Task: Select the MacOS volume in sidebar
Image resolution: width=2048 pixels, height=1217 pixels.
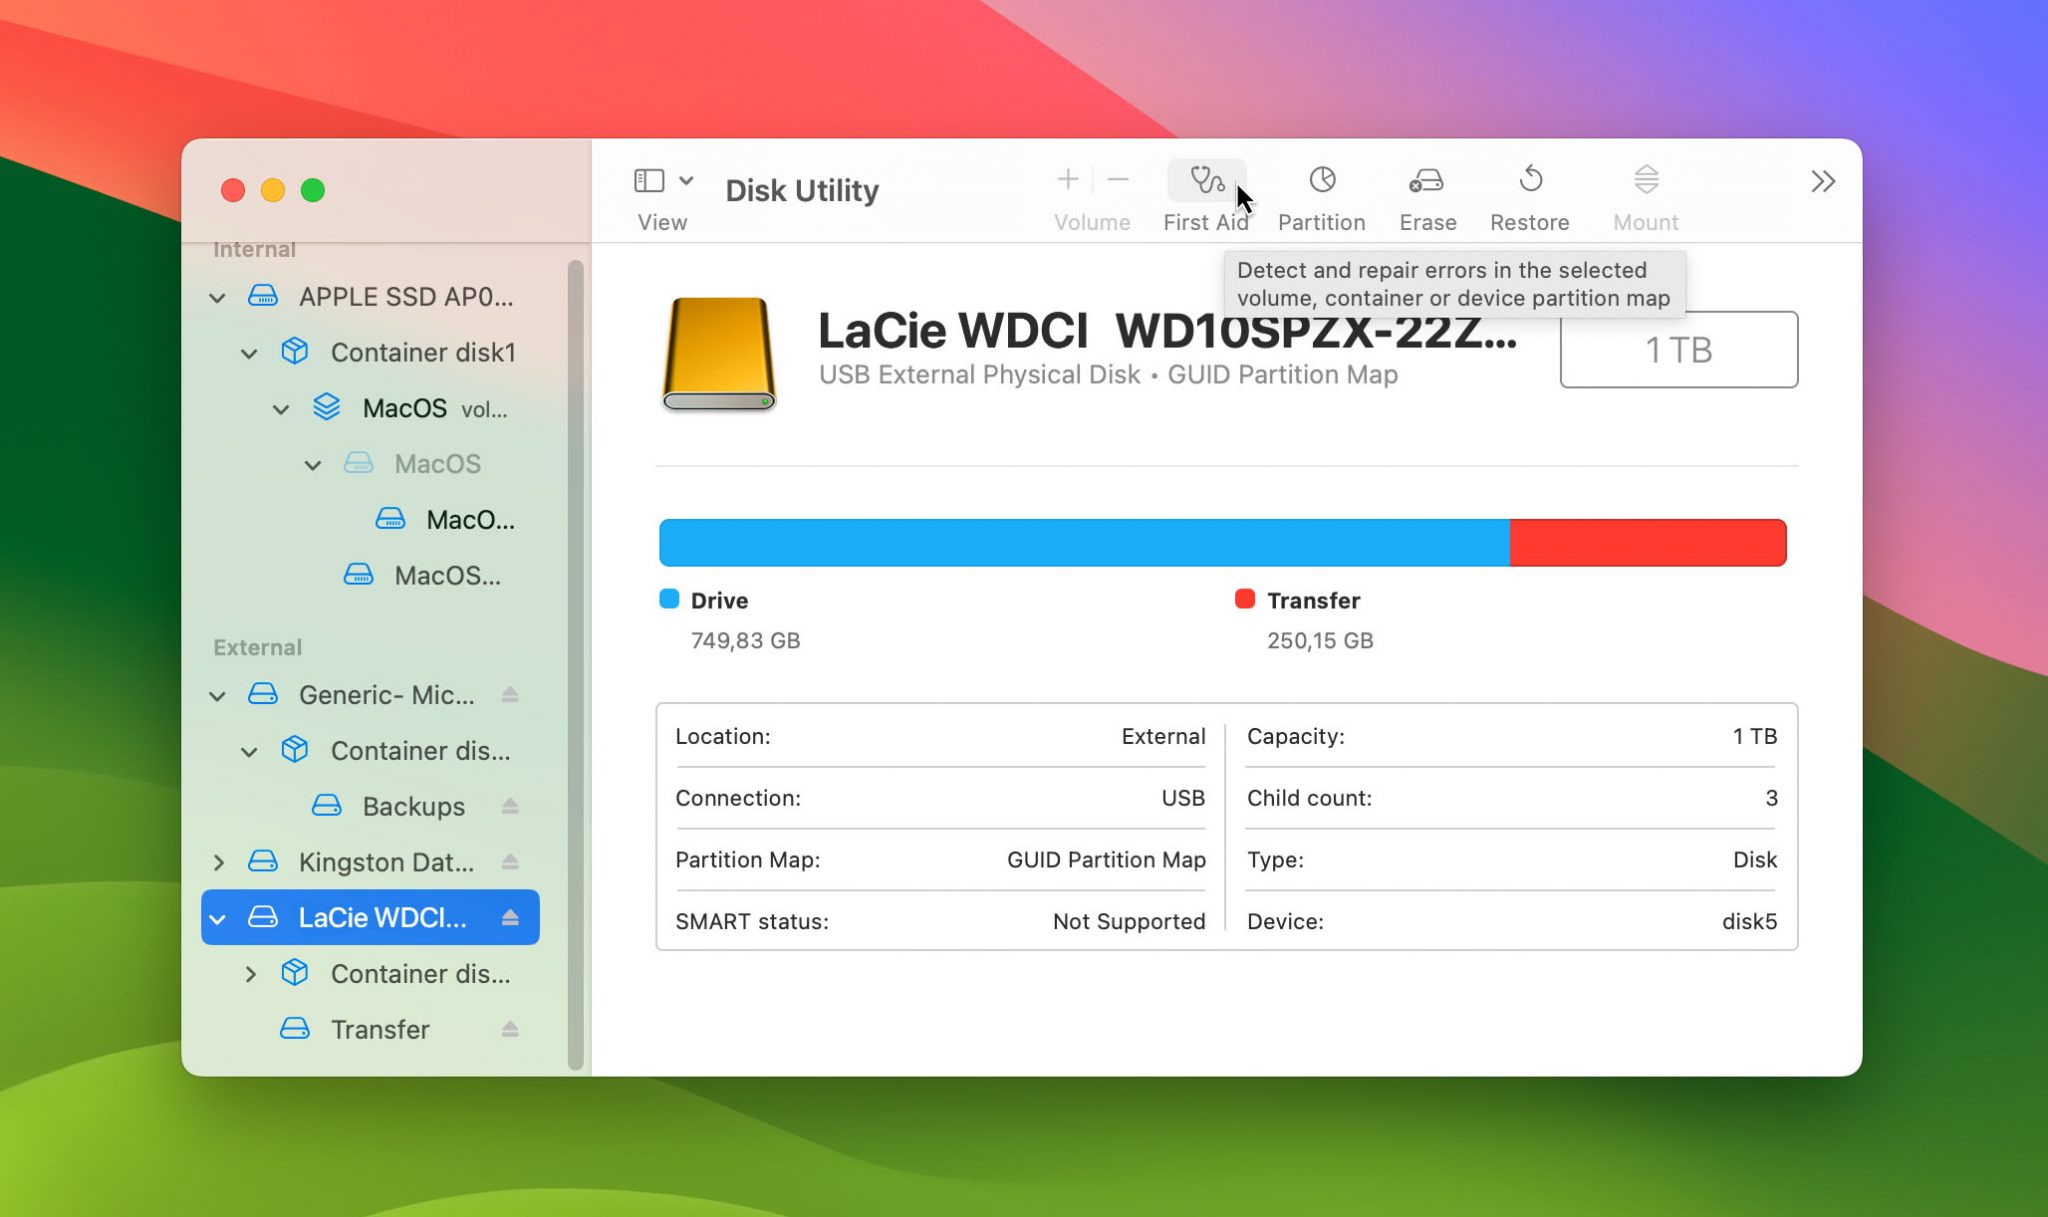Action: pos(437,463)
